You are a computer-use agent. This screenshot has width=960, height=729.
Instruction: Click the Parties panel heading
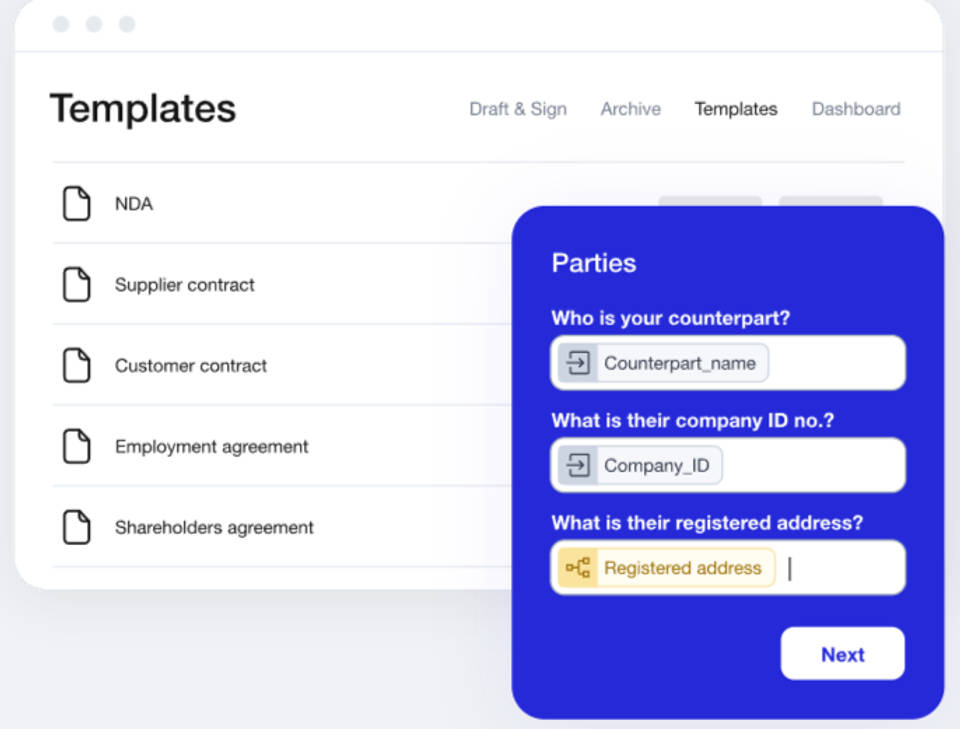tap(594, 262)
